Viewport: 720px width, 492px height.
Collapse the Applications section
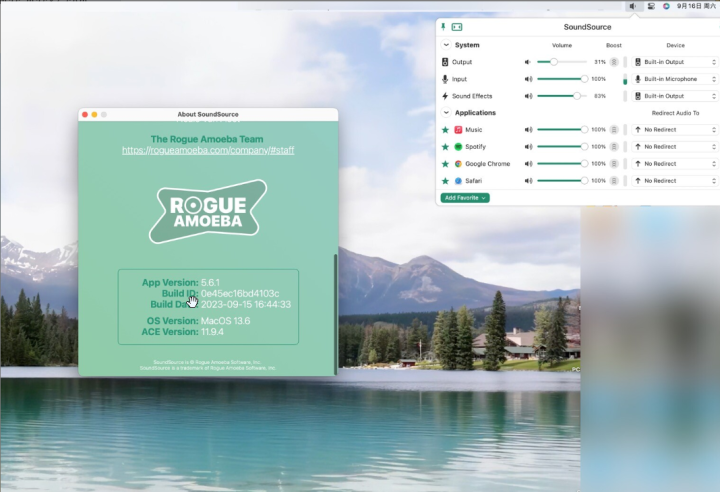pos(446,113)
